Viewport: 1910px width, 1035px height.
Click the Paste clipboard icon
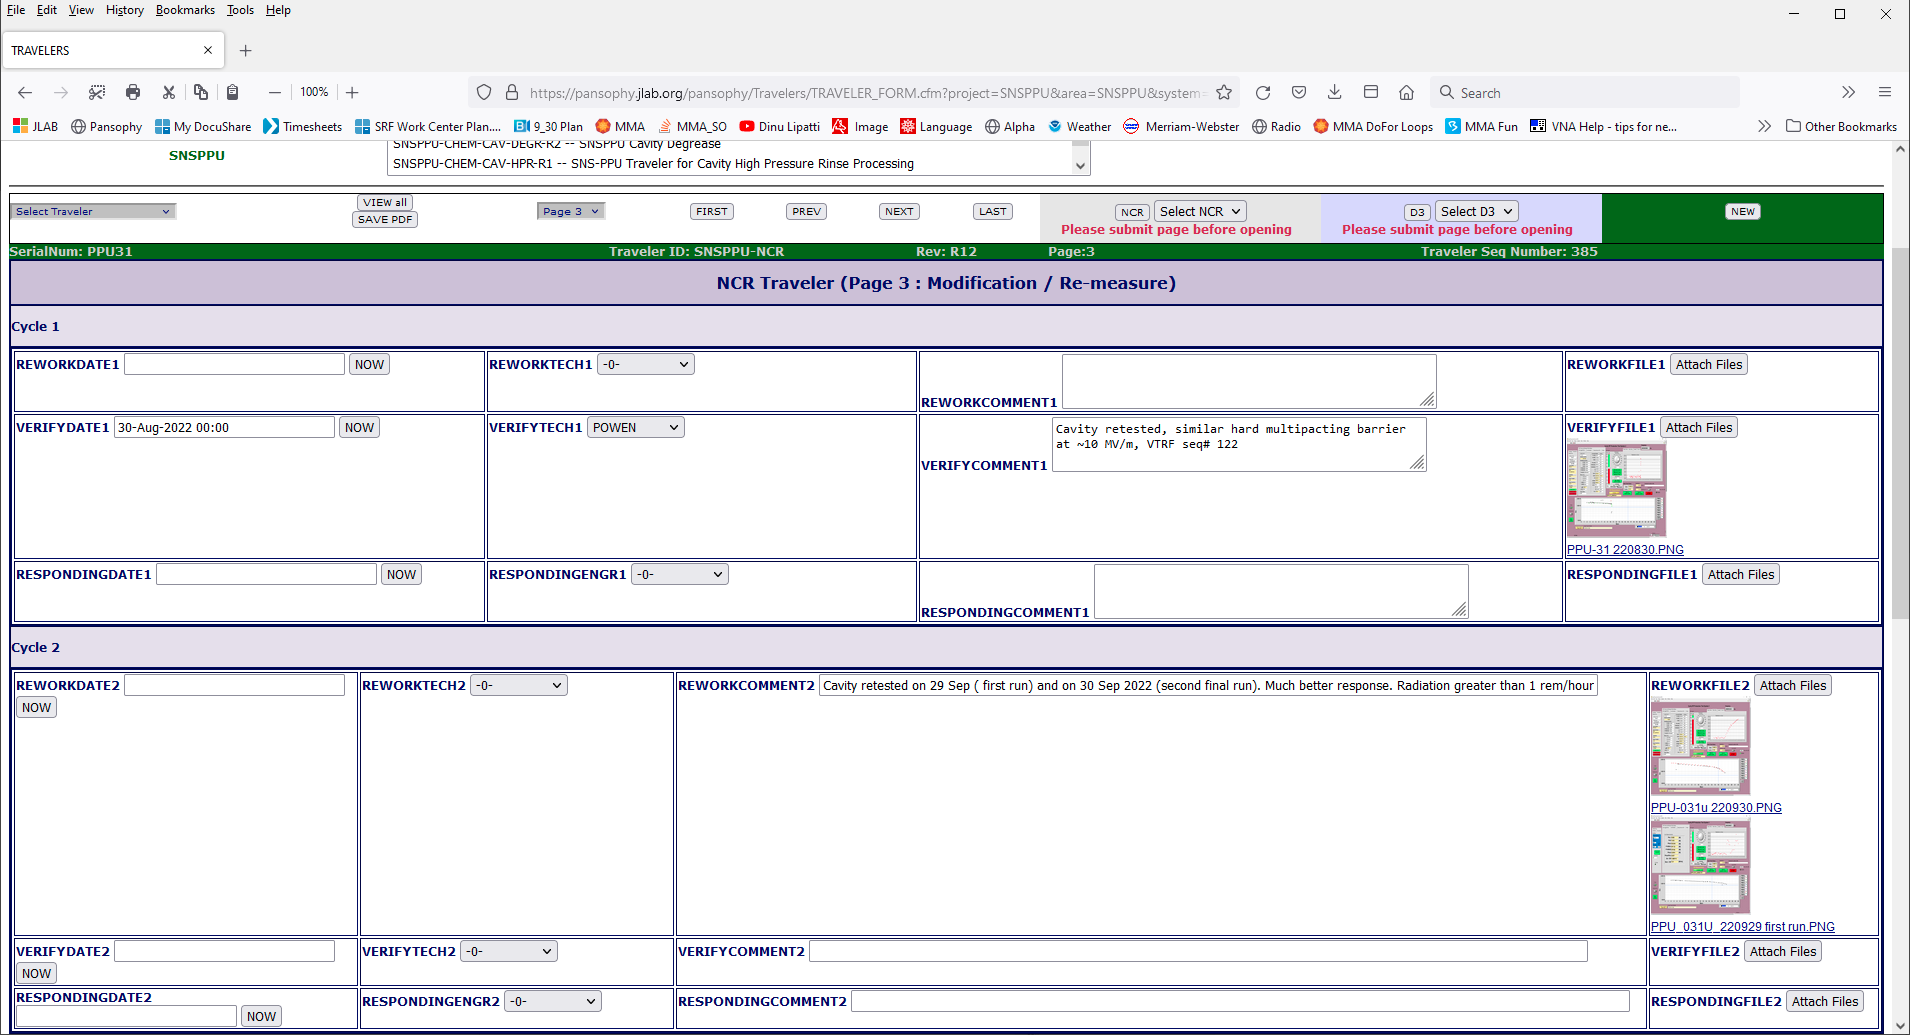coord(232,92)
